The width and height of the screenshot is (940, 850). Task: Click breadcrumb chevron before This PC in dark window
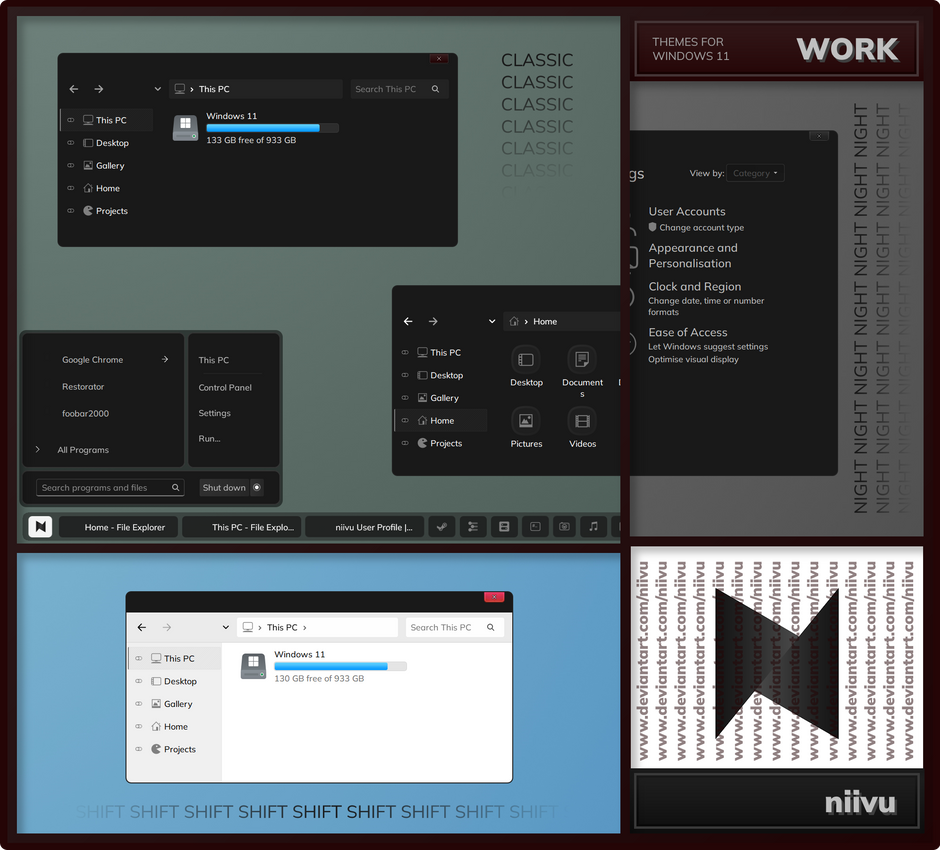tap(192, 89)
